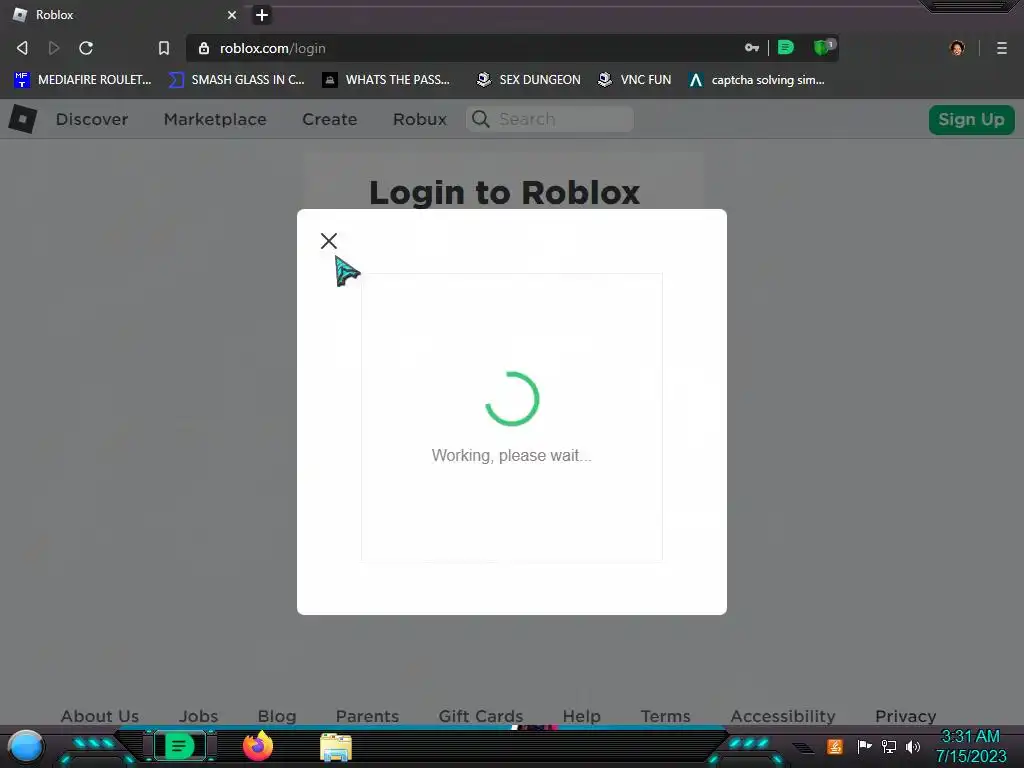Open the VNC FUN bookmark
1024x768 pixels.
[634, 80]
